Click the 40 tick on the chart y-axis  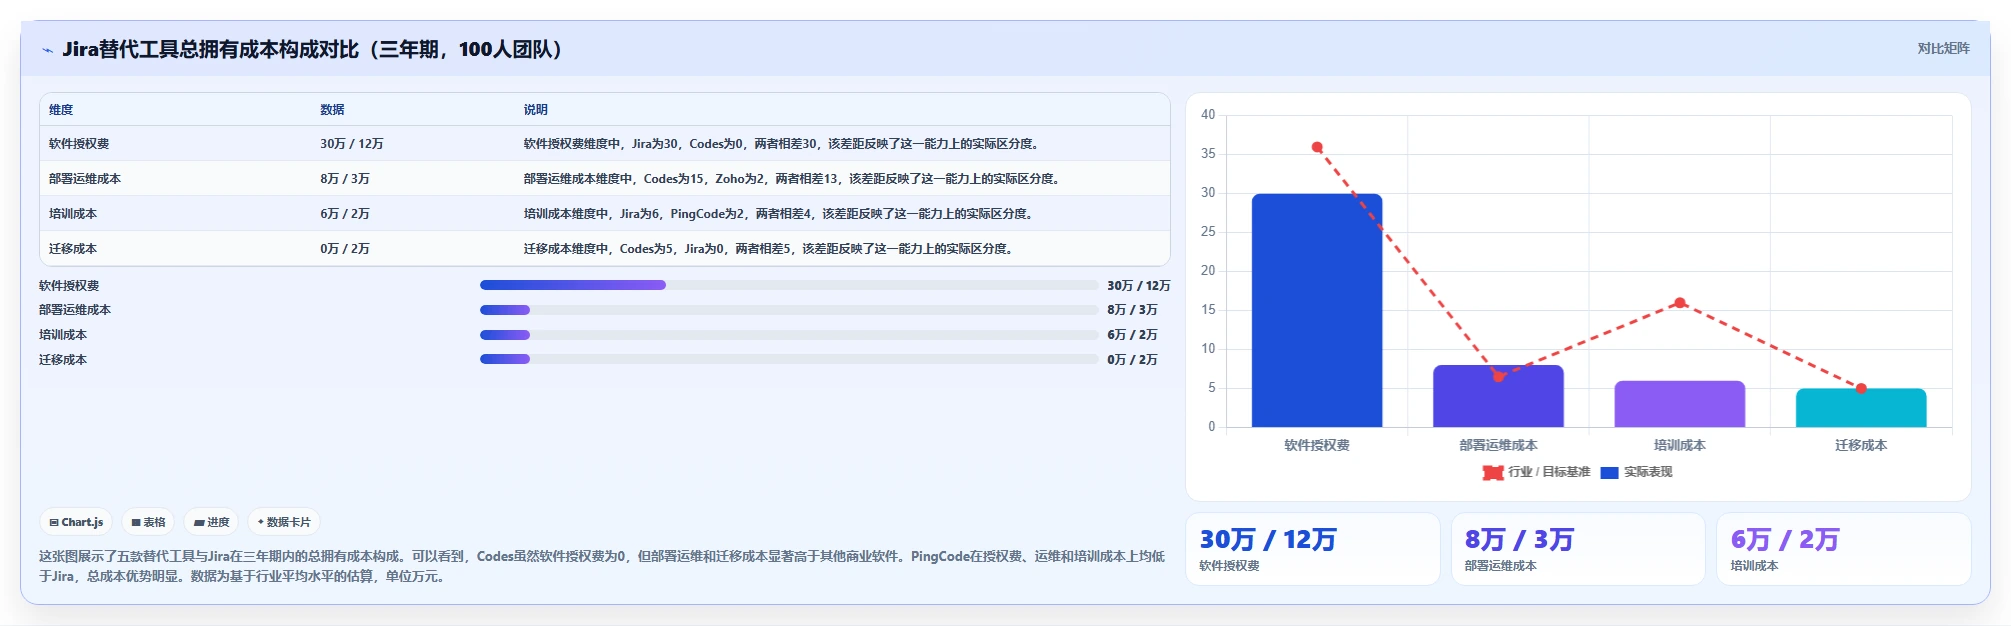1208,115
